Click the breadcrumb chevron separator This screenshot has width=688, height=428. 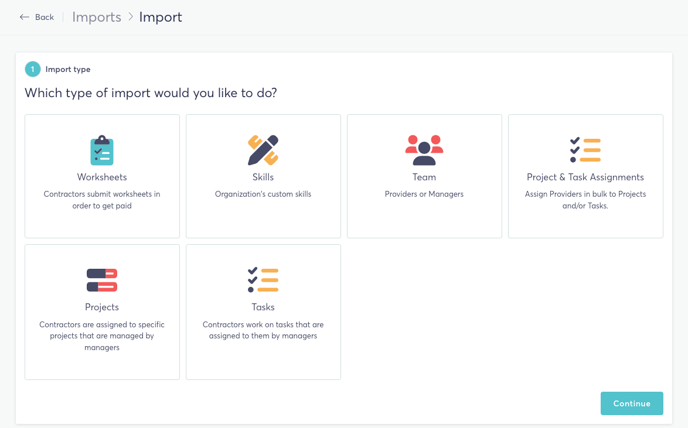pos(130,17)
